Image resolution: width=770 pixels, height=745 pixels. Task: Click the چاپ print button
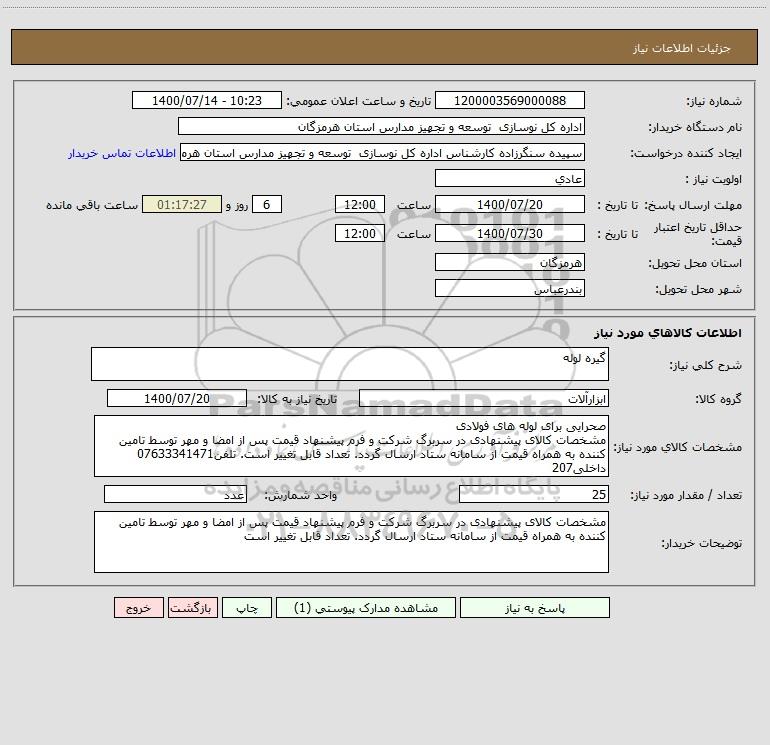(247, 608)
